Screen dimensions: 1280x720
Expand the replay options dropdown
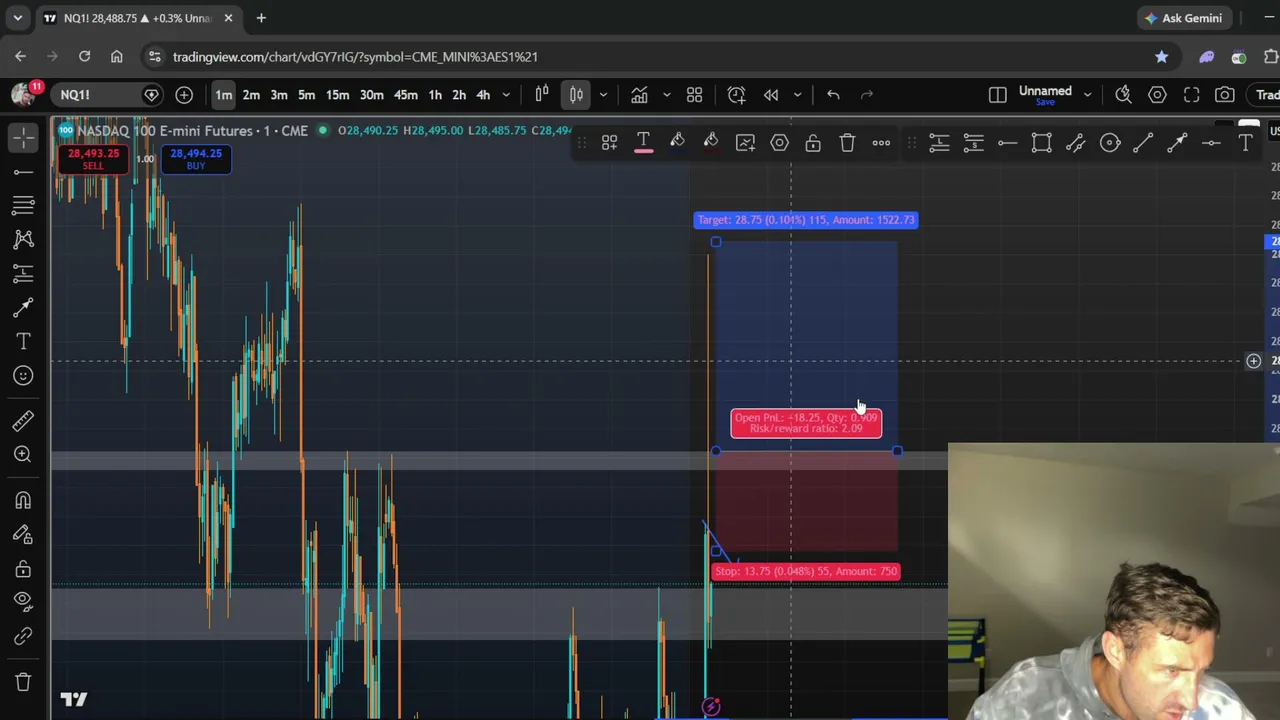[797, 95]
